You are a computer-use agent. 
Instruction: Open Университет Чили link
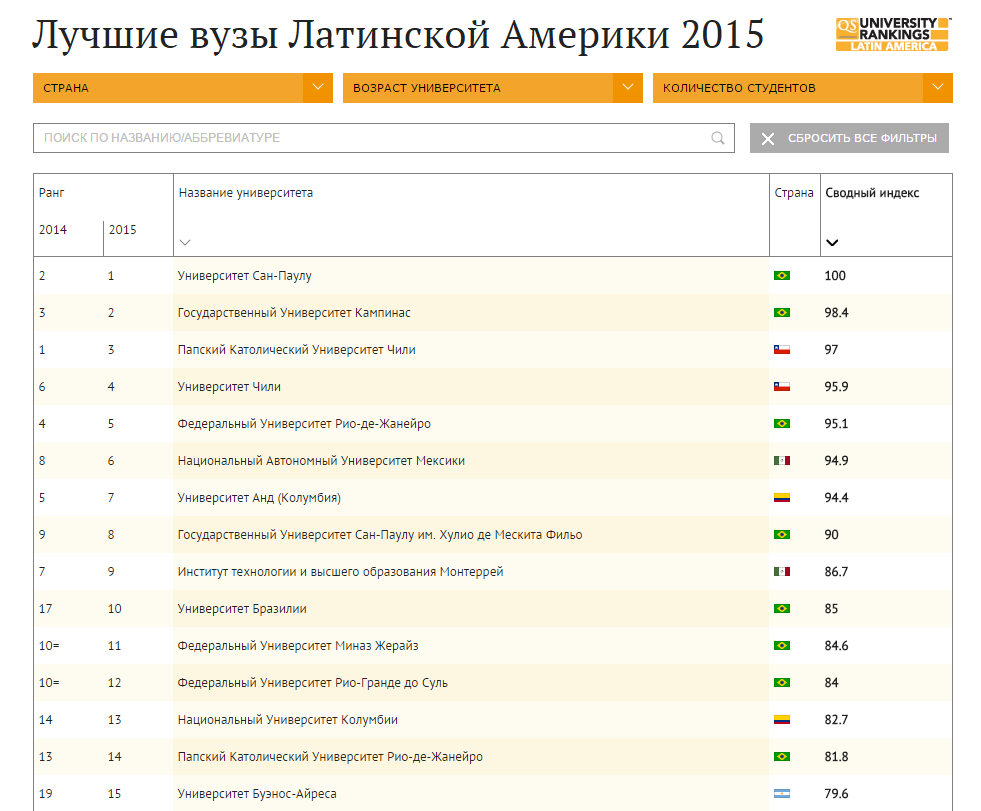[x=229, y=386]
